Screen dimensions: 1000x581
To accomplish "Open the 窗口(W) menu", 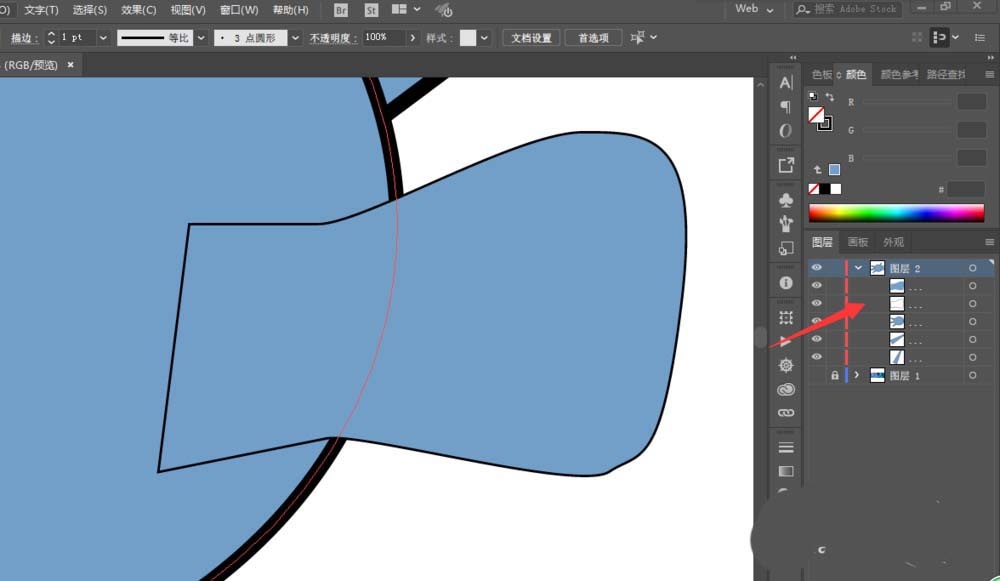I will click(x=239, y=10).
